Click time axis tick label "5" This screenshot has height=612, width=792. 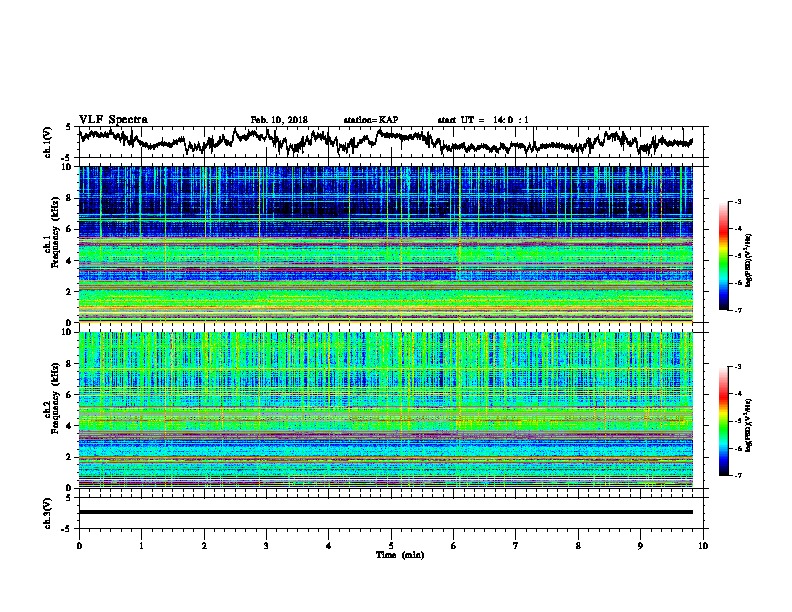pyautogui.click(x=391, y=545)
